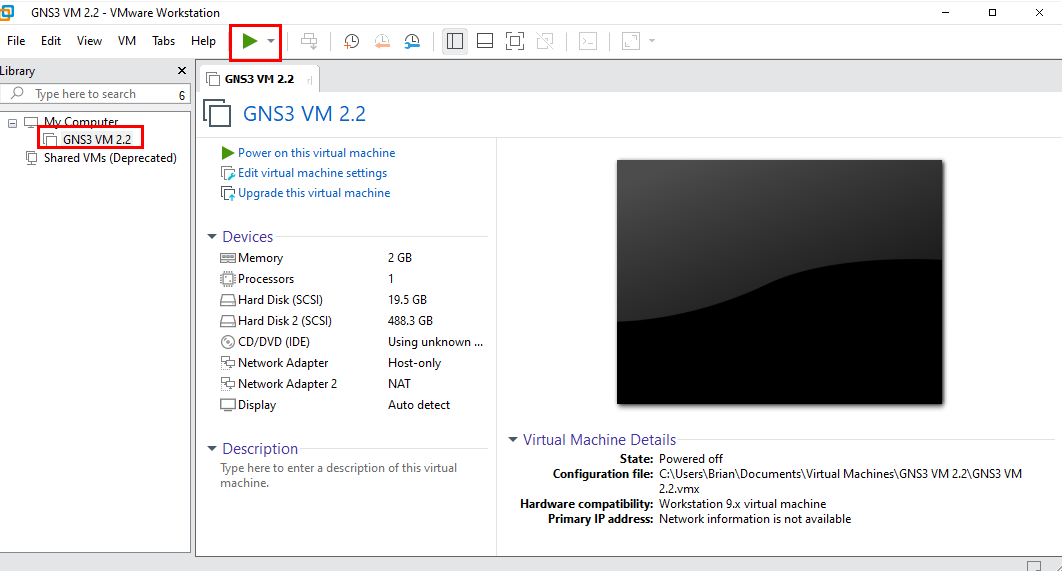Open the View menu
1062x571 pixels.
(89, 41)
